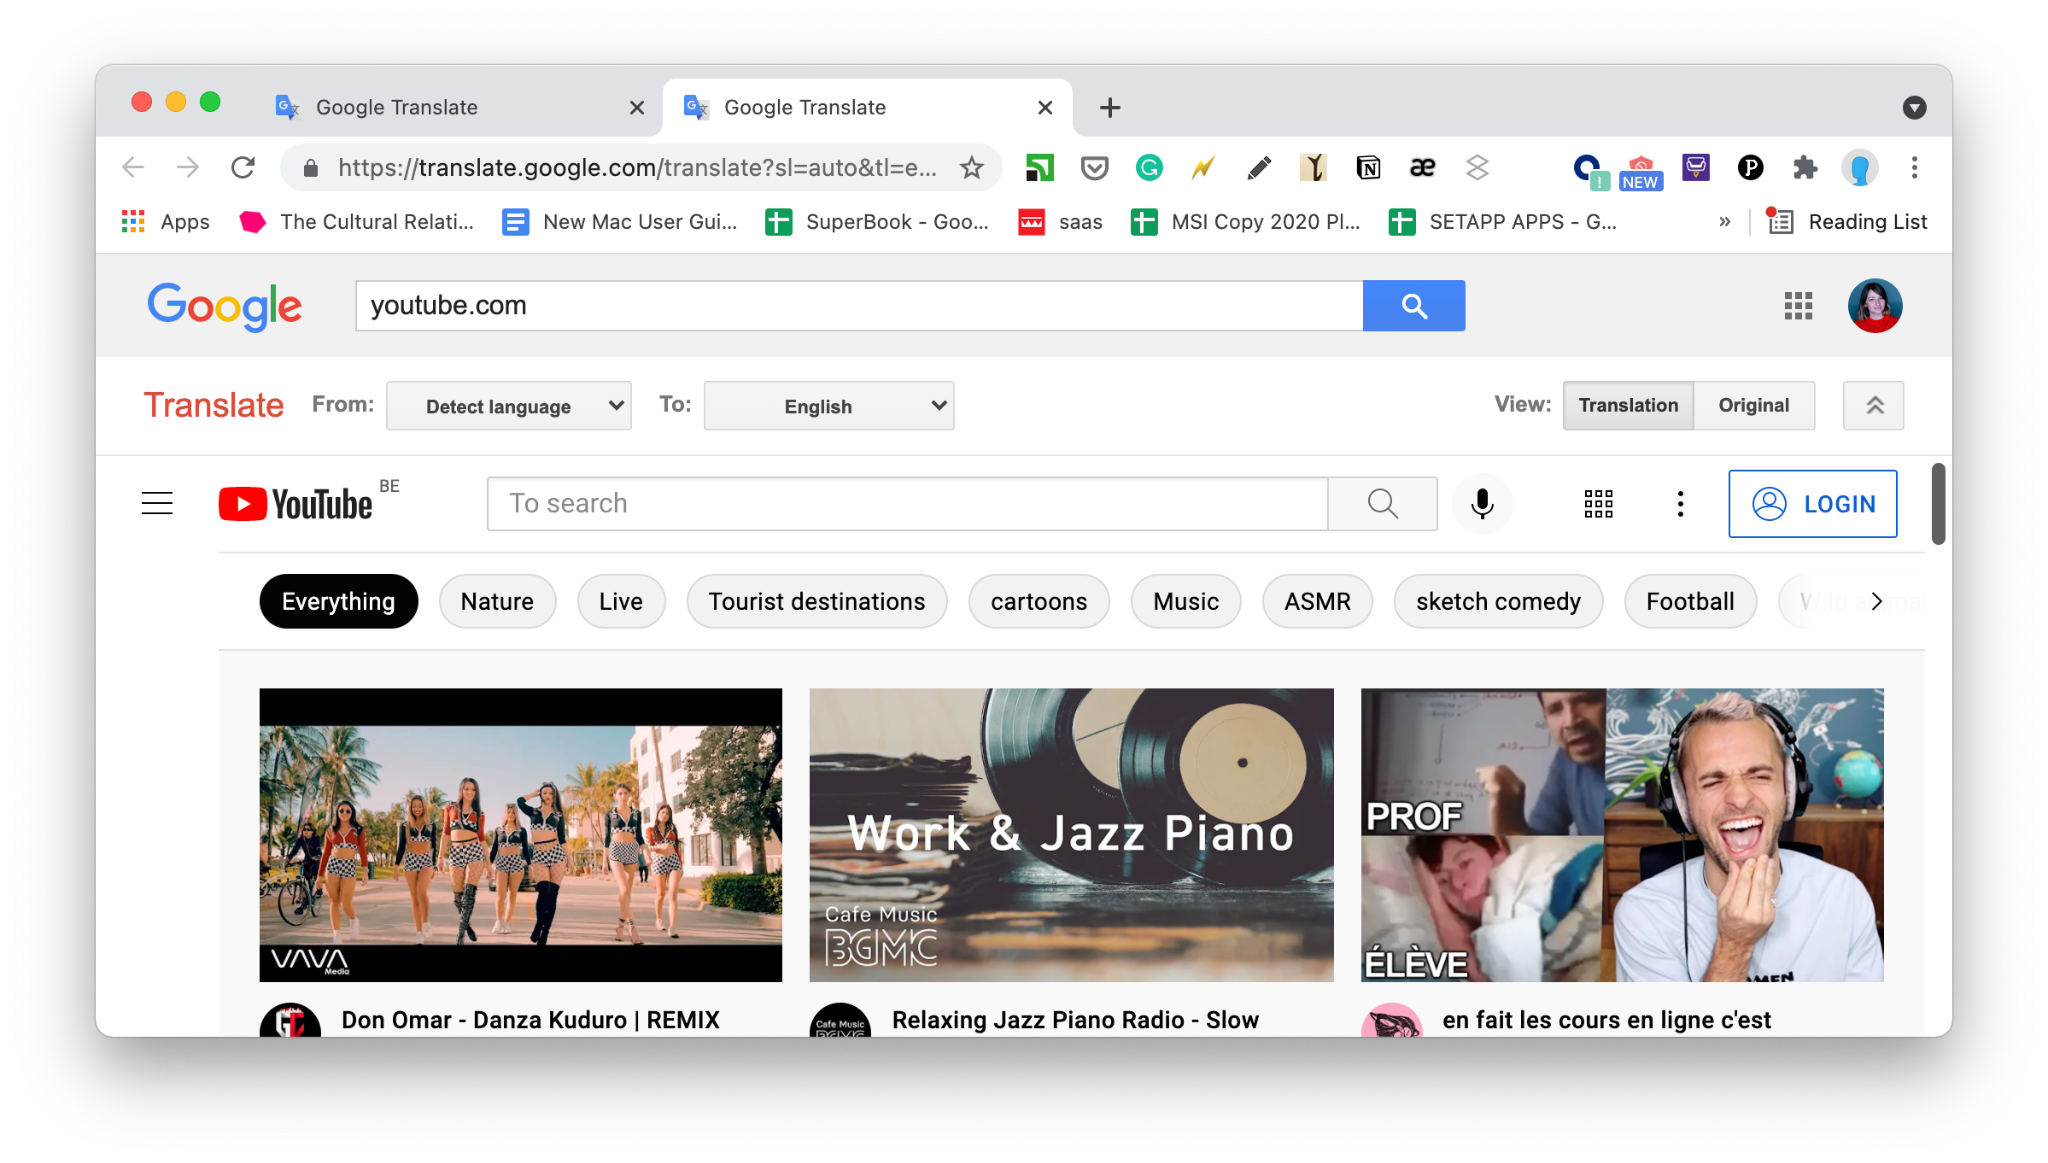
Task: Open the Notion web clipper extension
Action: (x=1368, y=168)
